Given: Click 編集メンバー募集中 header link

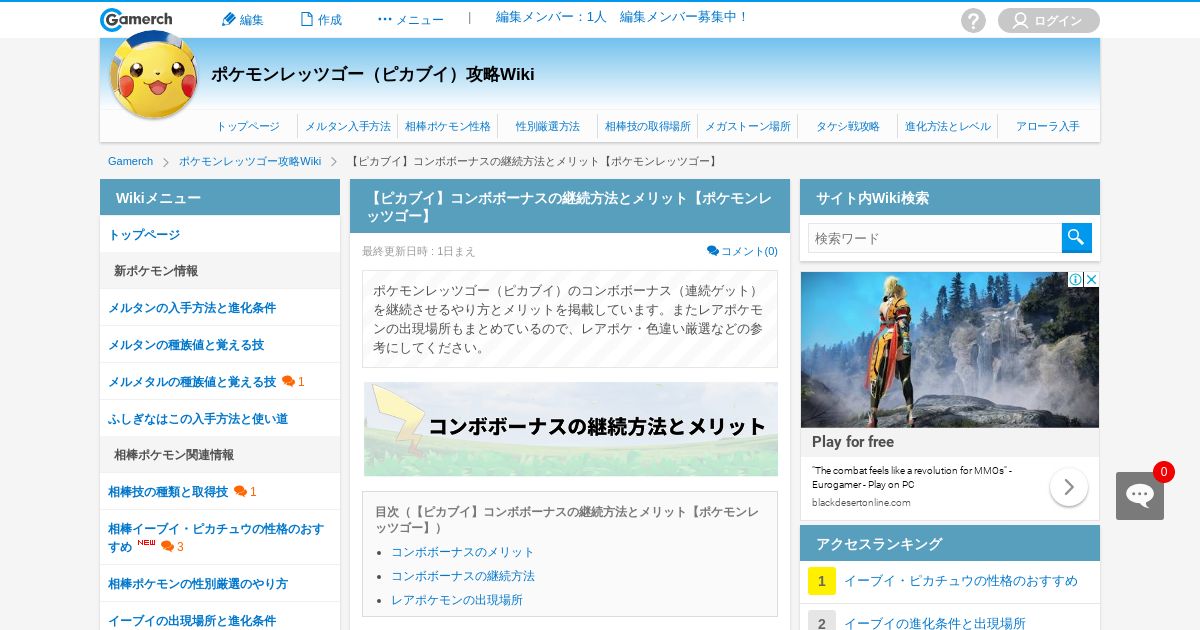Looking at the screenshot, I should (684, 17).
